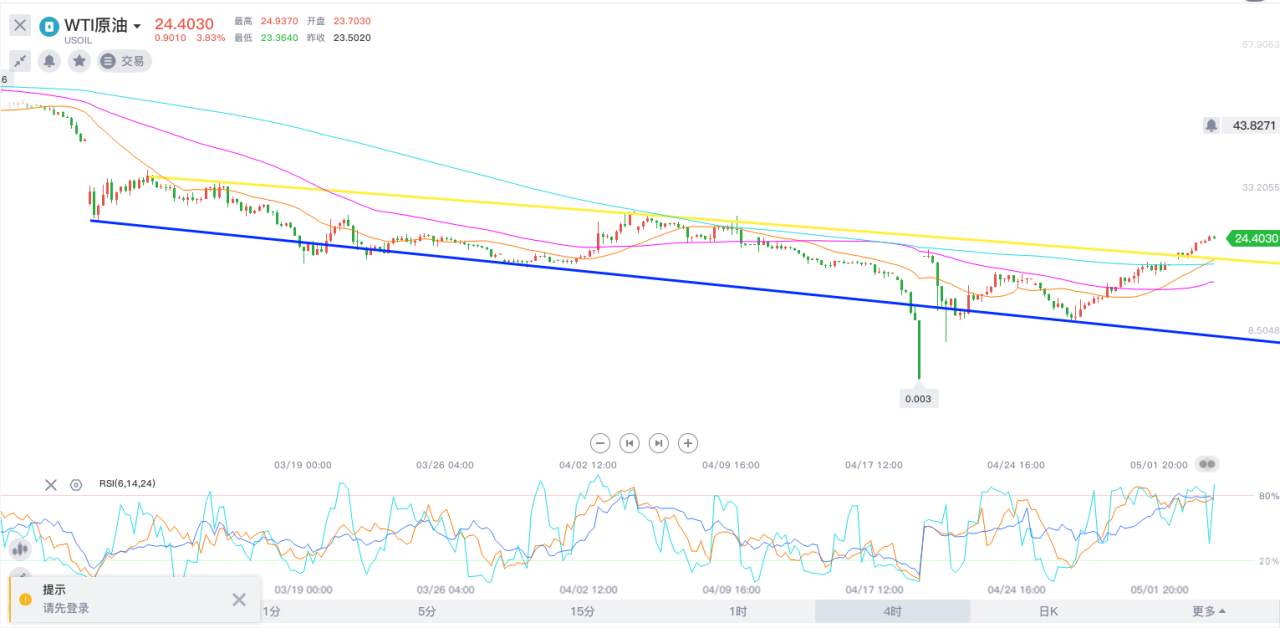Click the 交易 trade button
This screenshot has width=1280, height=628.
tap(124, 61)
